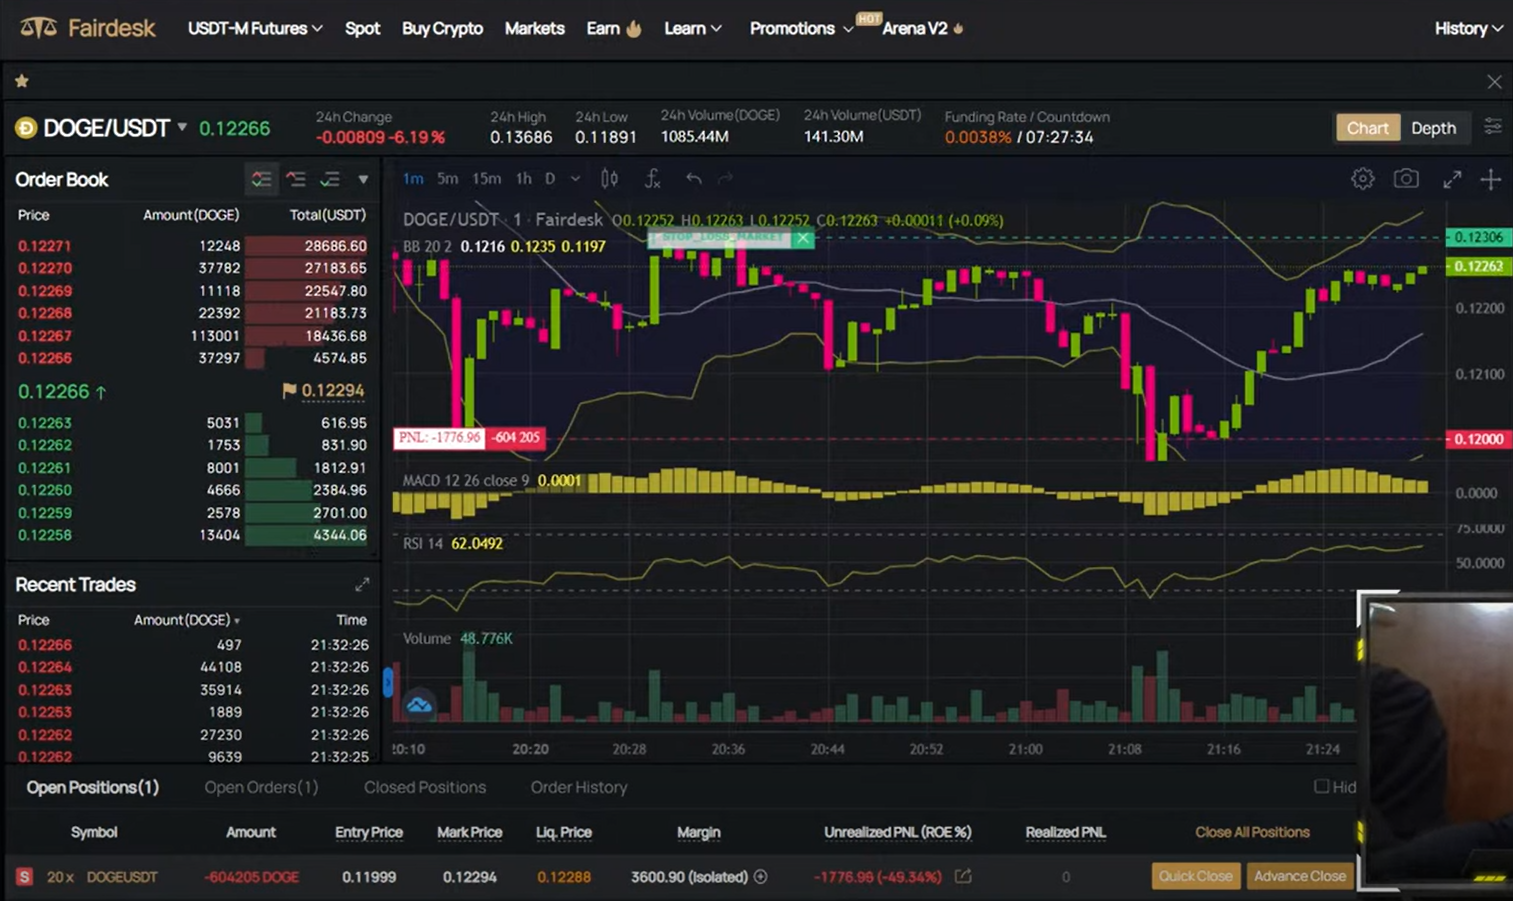This screenshot has width=1513, height=901.
Task: Go to Buy Crypto
Action: [442, 28]
